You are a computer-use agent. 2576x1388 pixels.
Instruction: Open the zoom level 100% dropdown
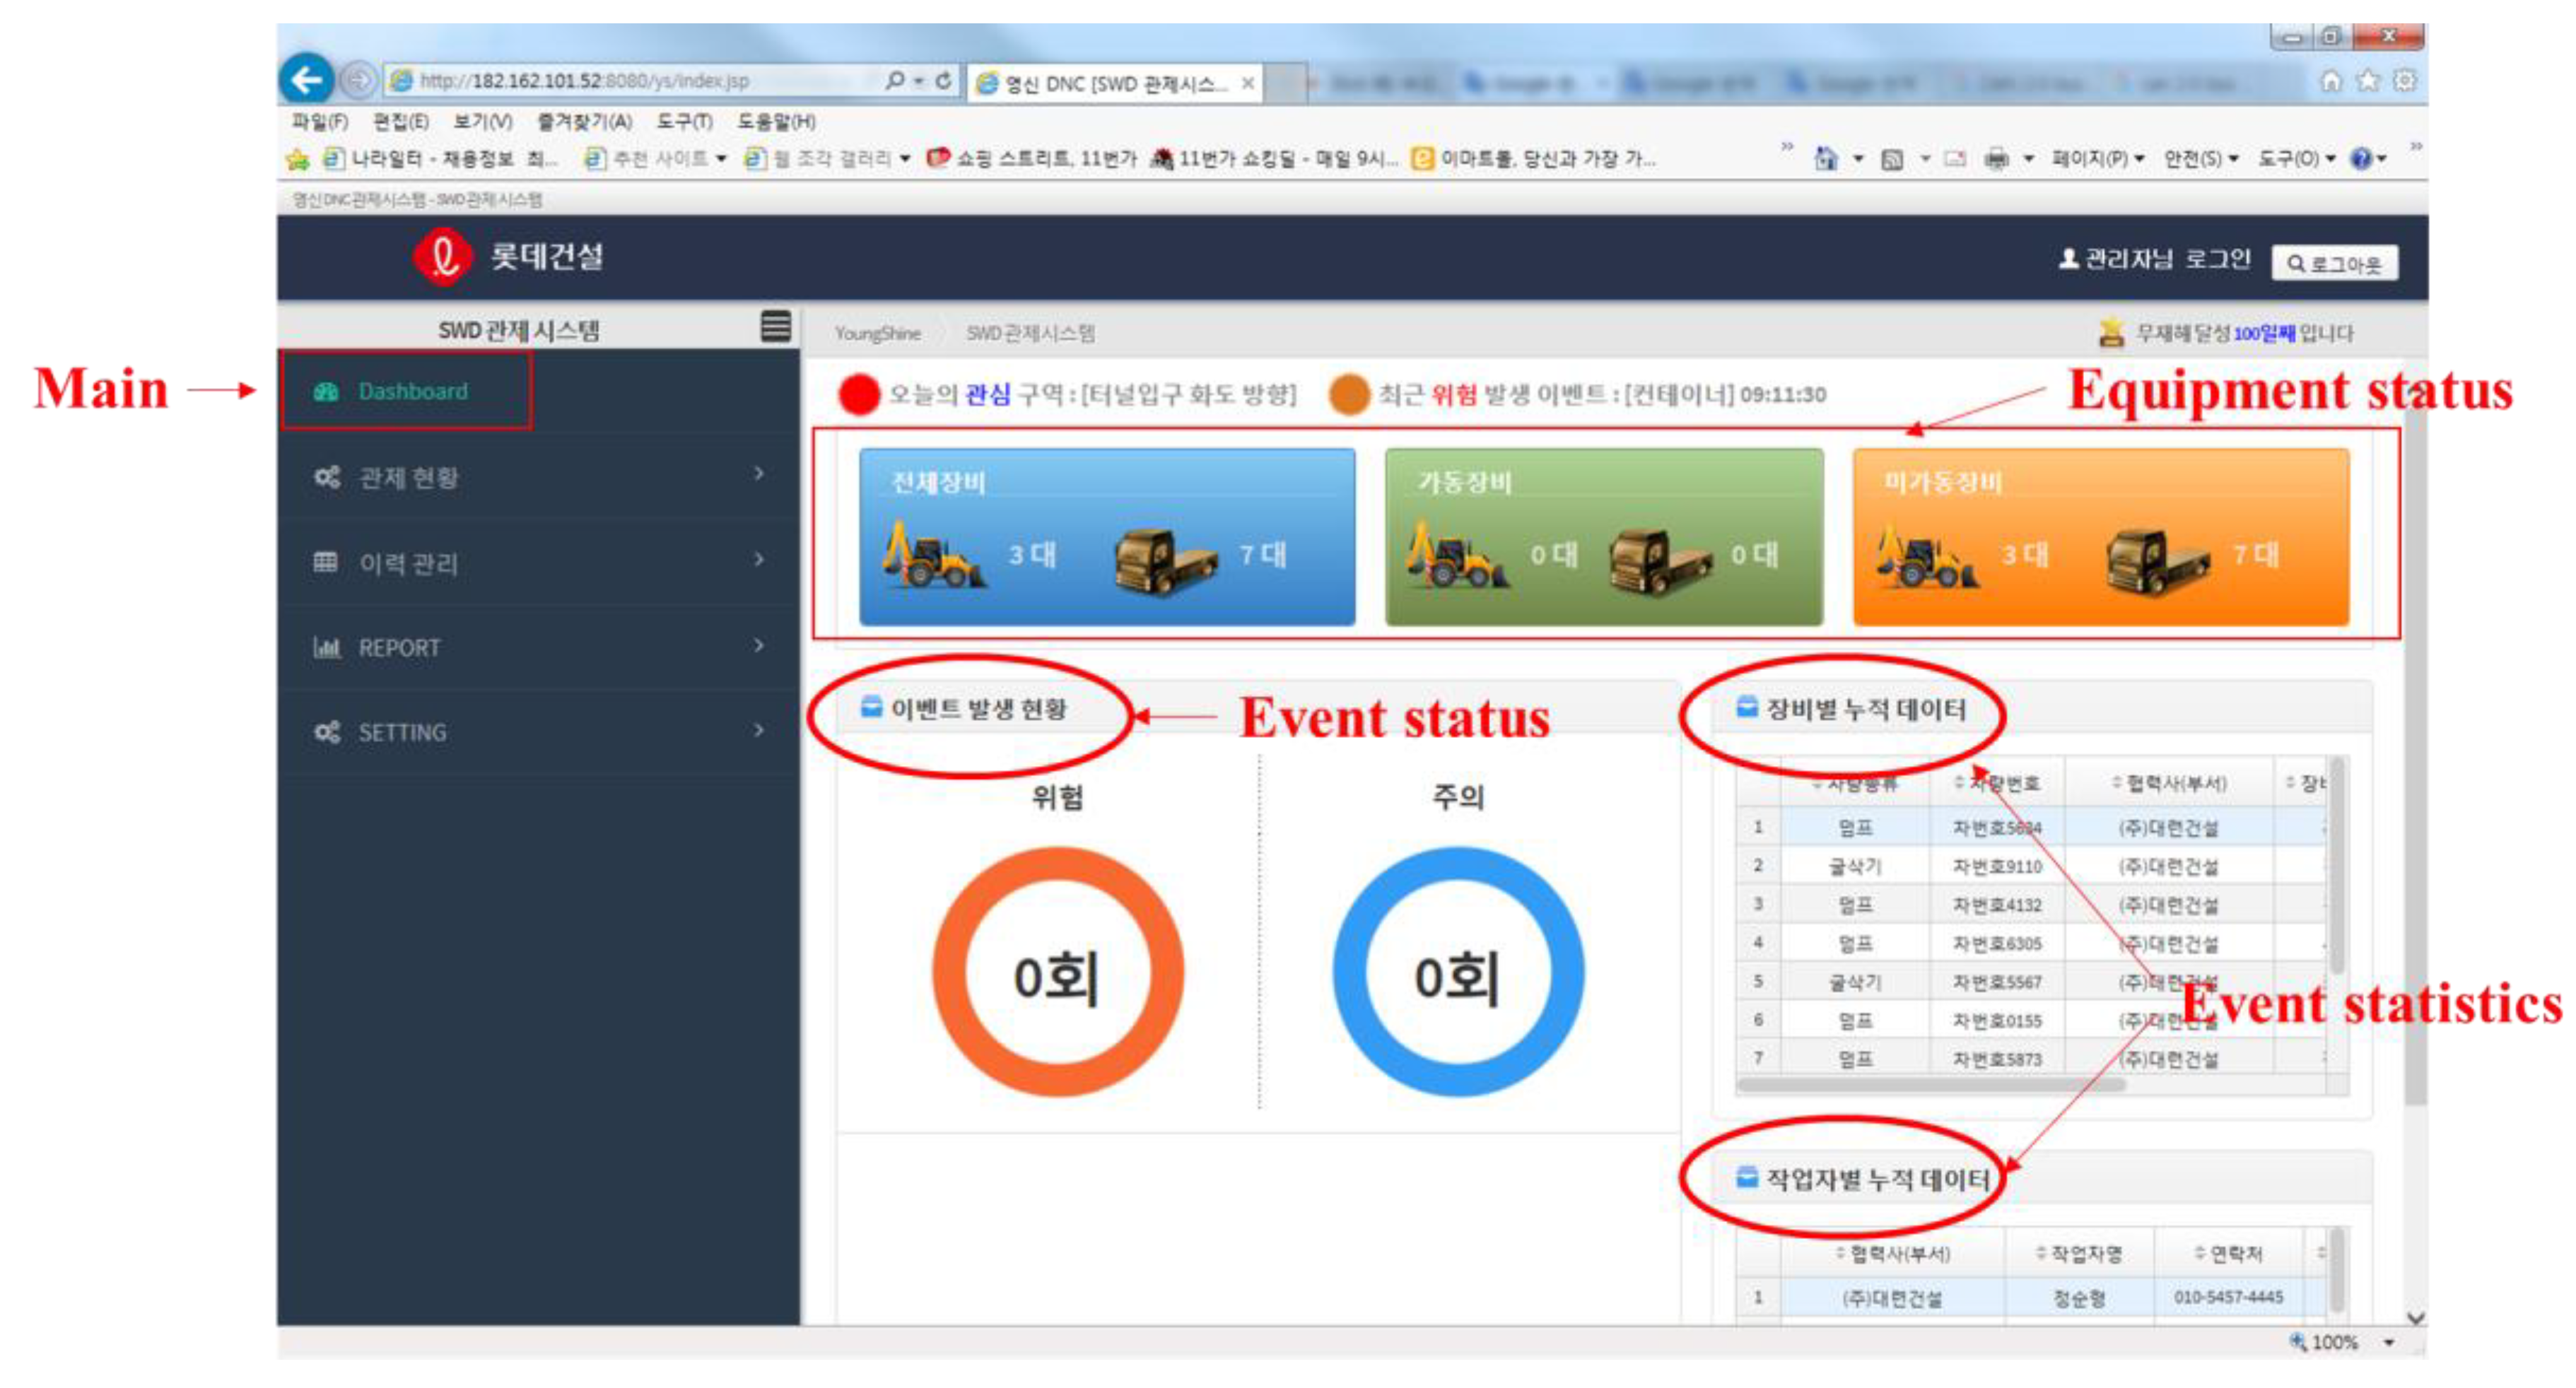[2388, 1342]
